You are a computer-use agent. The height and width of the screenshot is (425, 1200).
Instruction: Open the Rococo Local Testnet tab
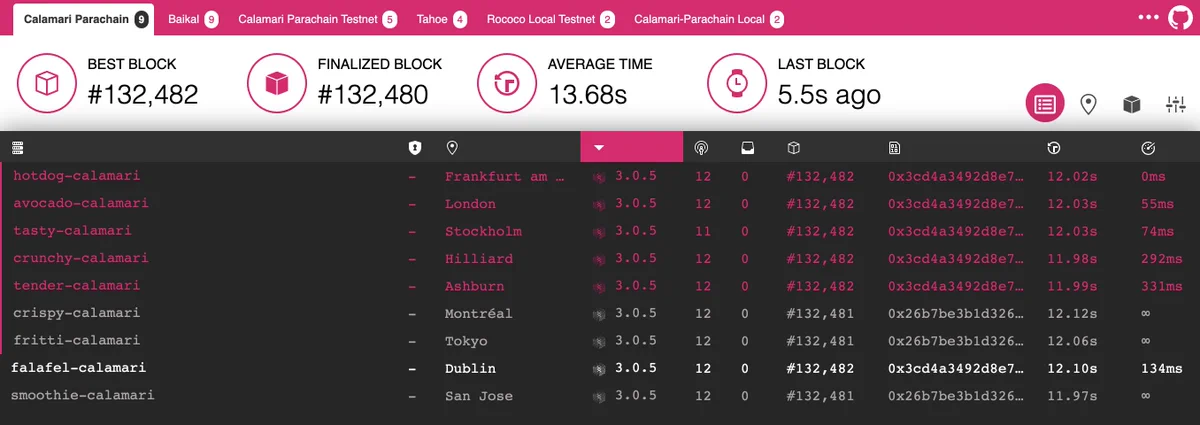click(550, 19)
